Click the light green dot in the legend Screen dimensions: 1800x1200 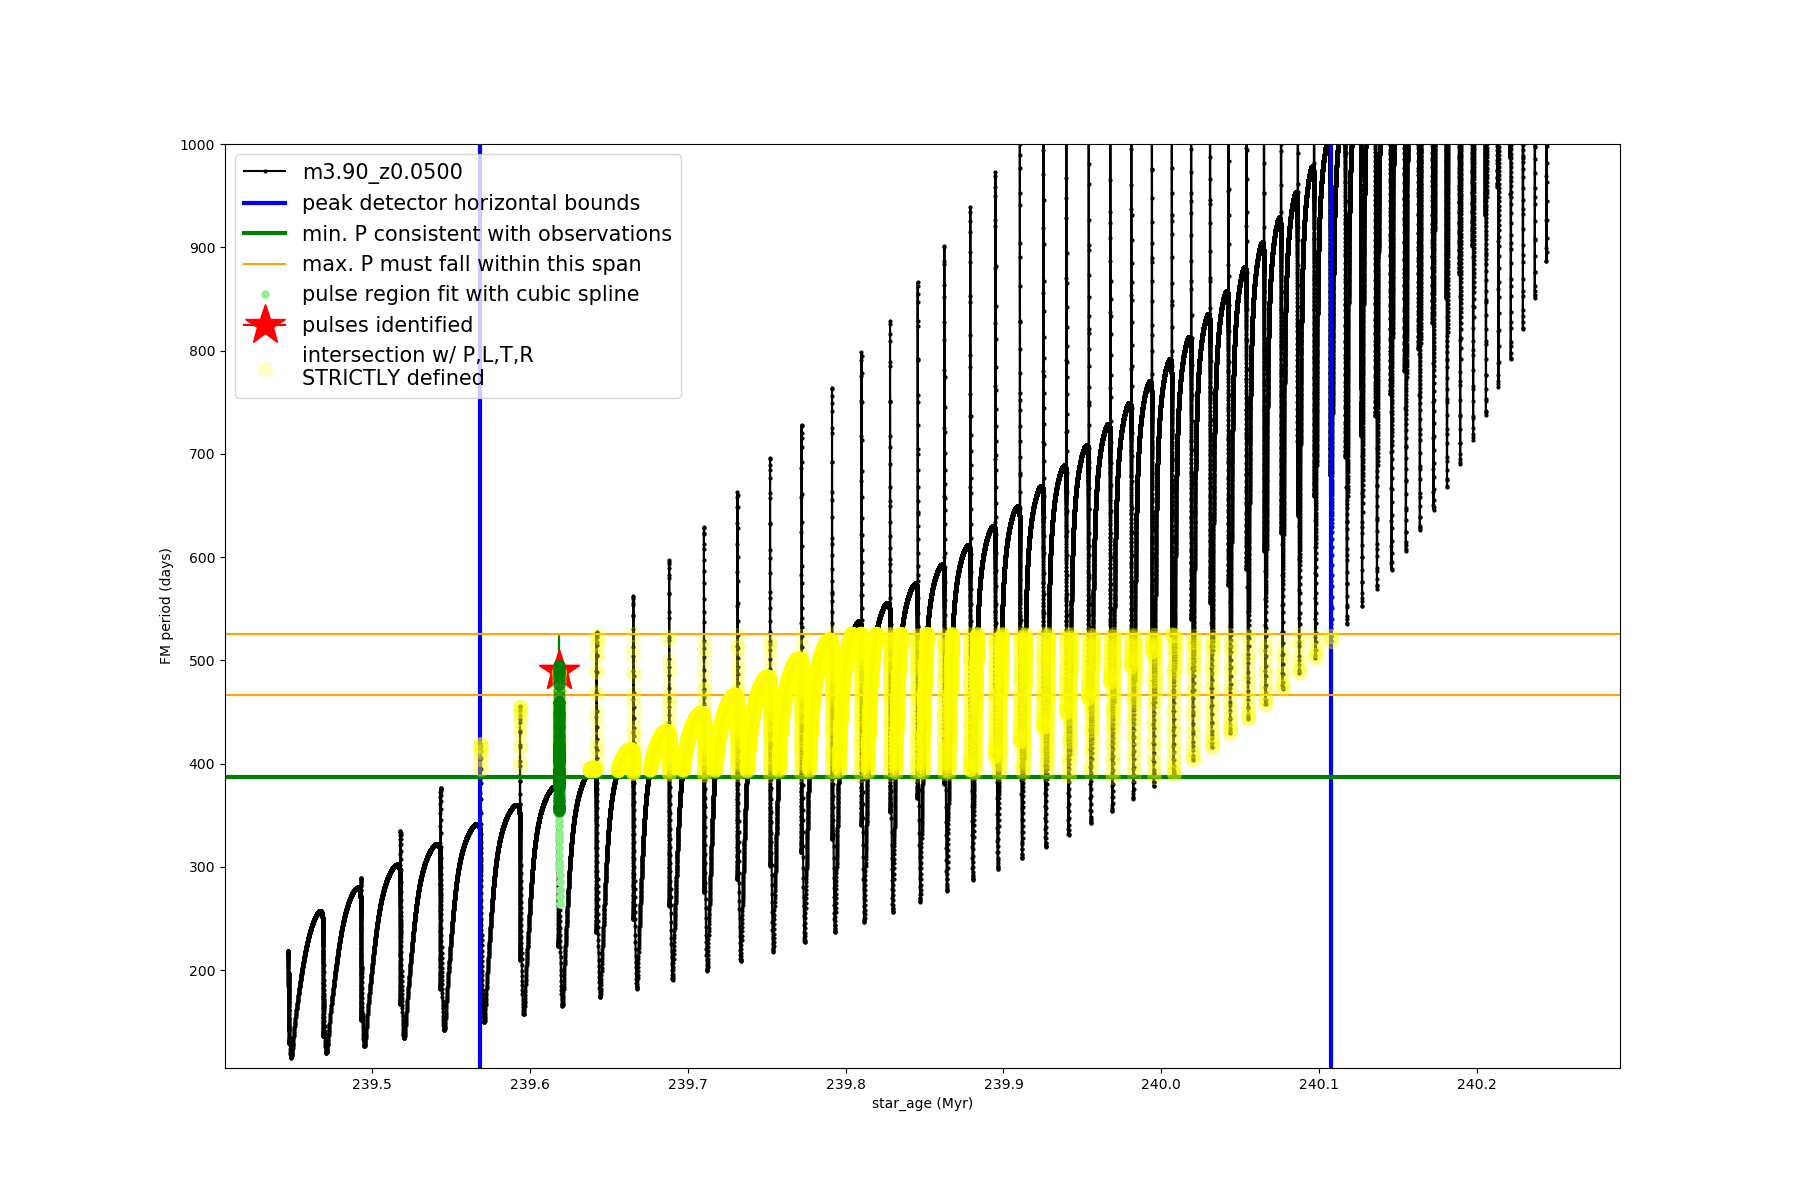(x=265, y=294)
